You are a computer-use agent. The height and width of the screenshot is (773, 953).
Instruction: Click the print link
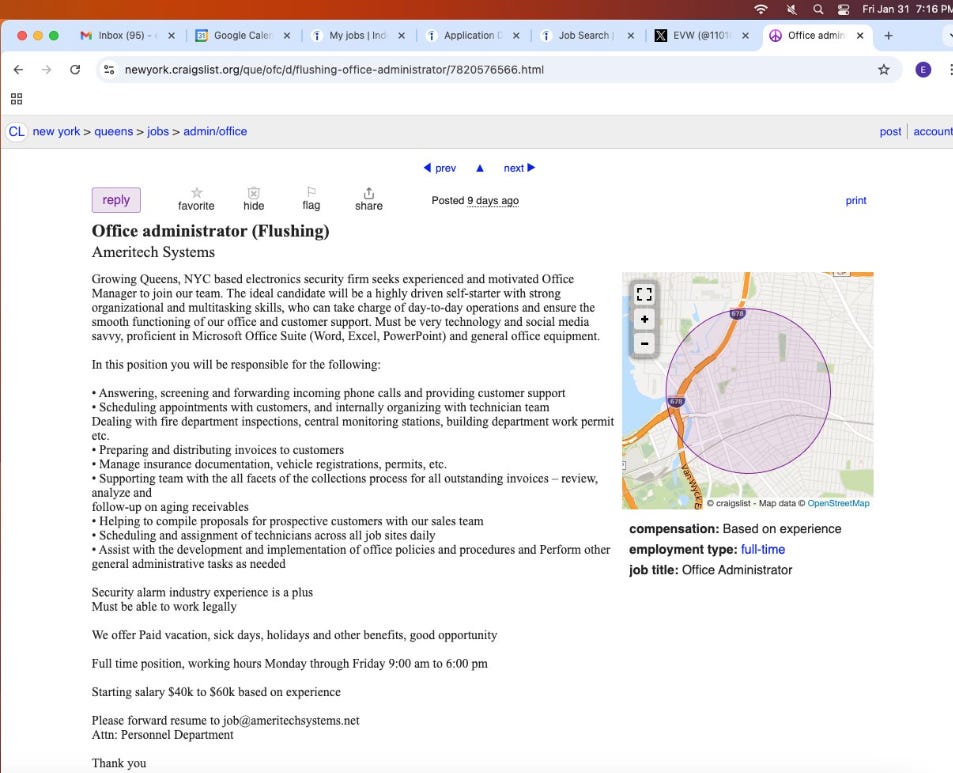coord(856,201)
